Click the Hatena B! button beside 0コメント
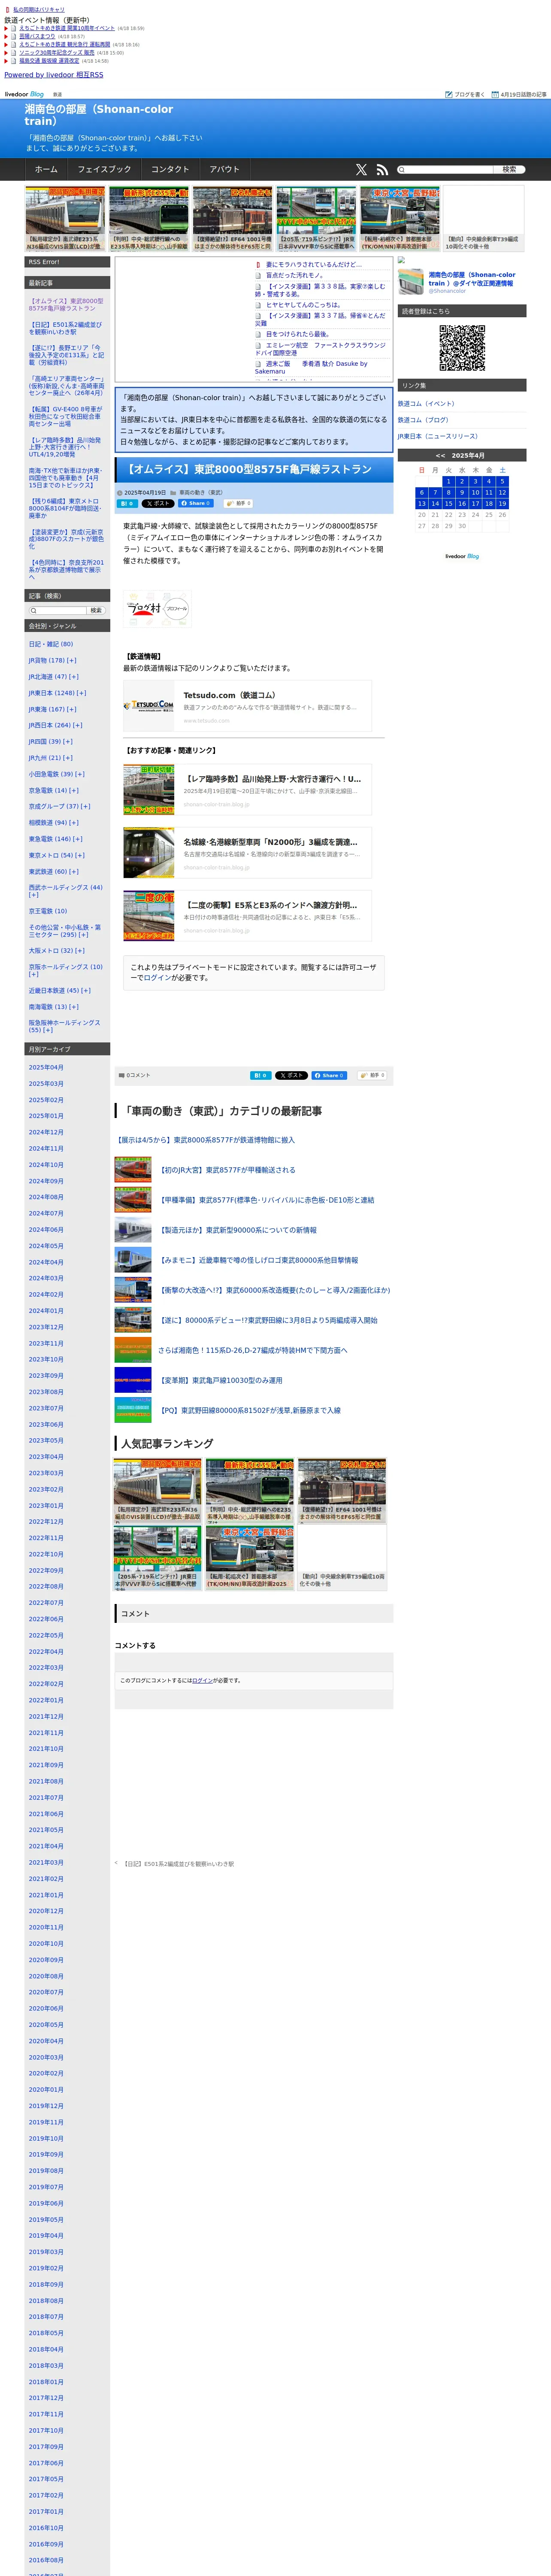This screenshot has height=2576, width=551. pyautogui.click(x=260, y=1075)
